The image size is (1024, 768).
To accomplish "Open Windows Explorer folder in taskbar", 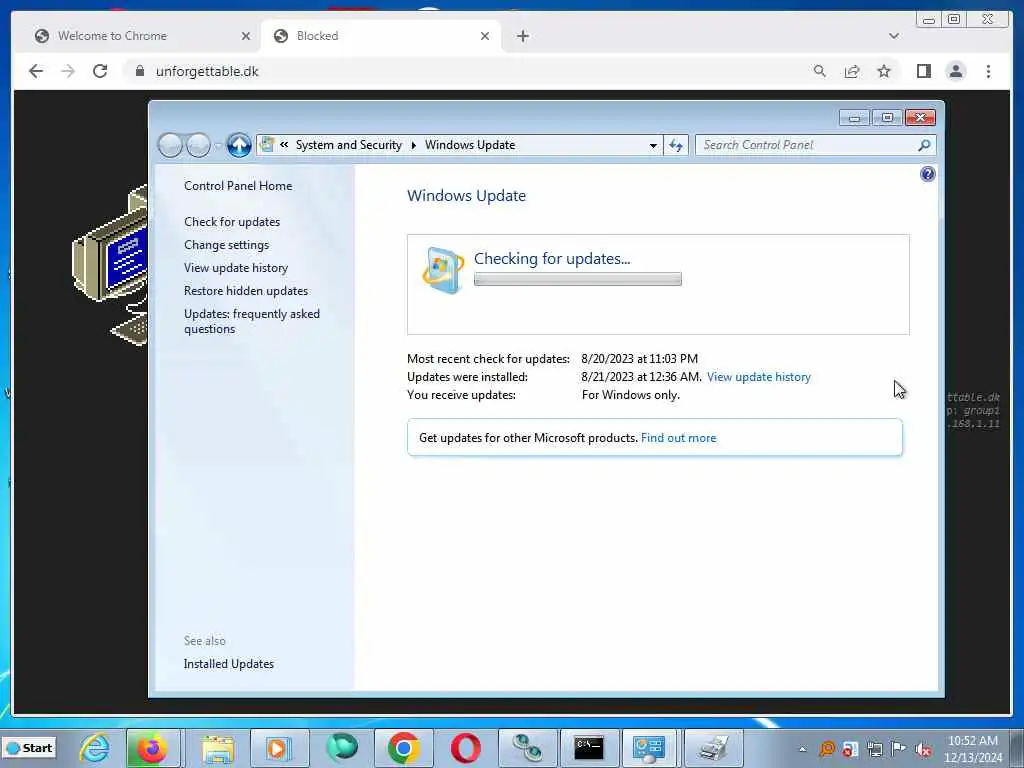I will pyautogui.click(x=217, y=748).
